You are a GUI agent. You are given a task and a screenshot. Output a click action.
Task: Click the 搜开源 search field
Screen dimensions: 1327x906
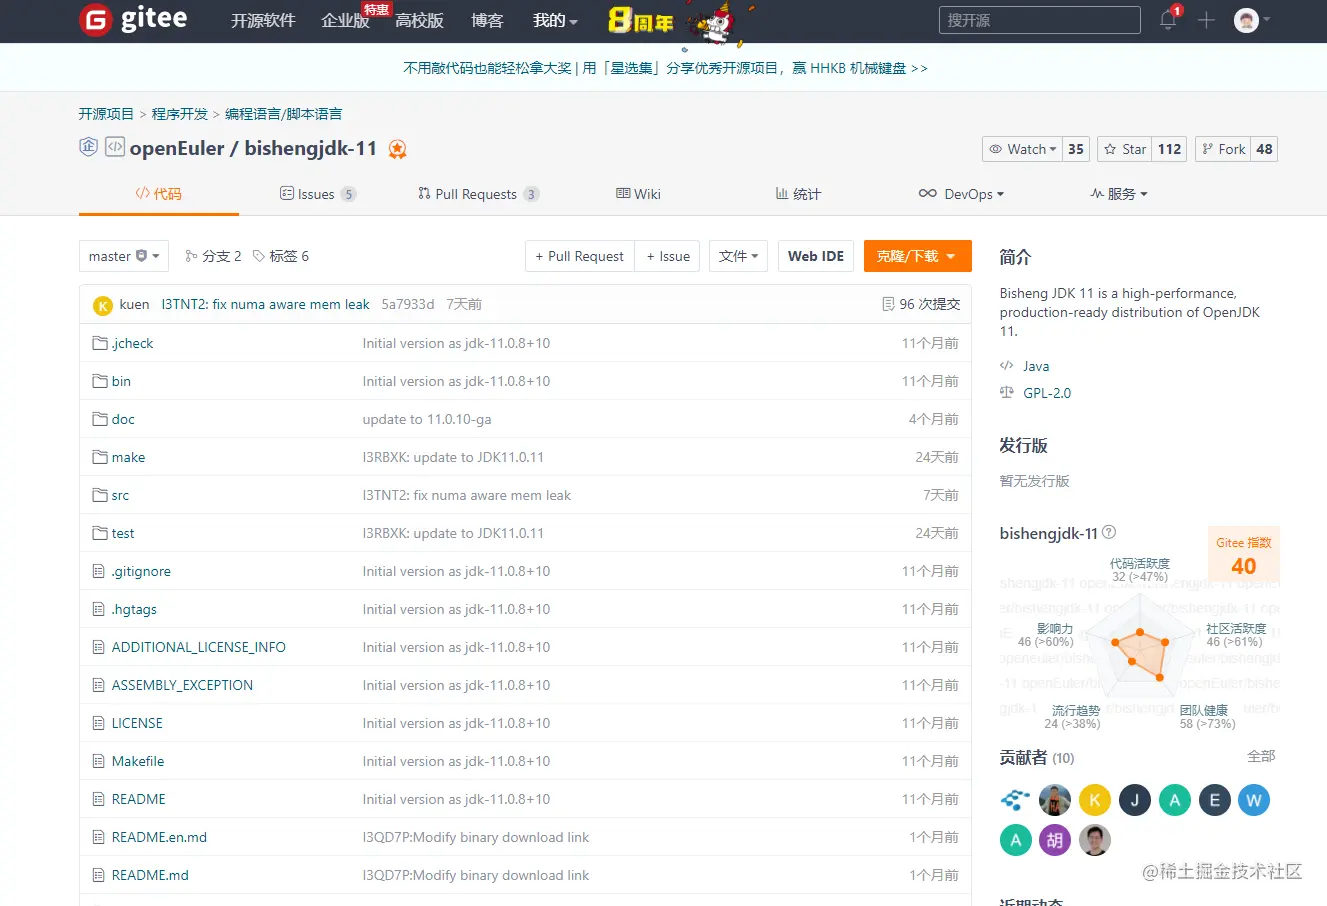(1040, 20)
